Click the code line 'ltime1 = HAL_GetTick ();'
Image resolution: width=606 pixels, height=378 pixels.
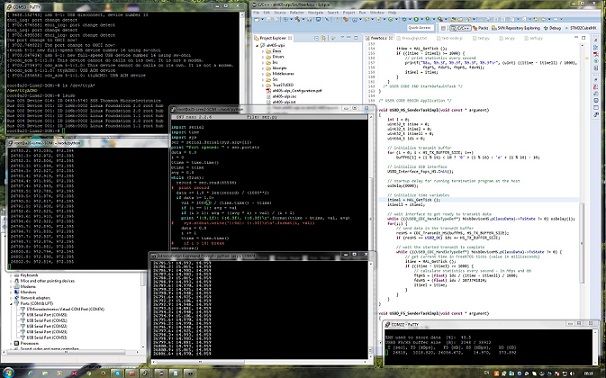click(414, 200)
